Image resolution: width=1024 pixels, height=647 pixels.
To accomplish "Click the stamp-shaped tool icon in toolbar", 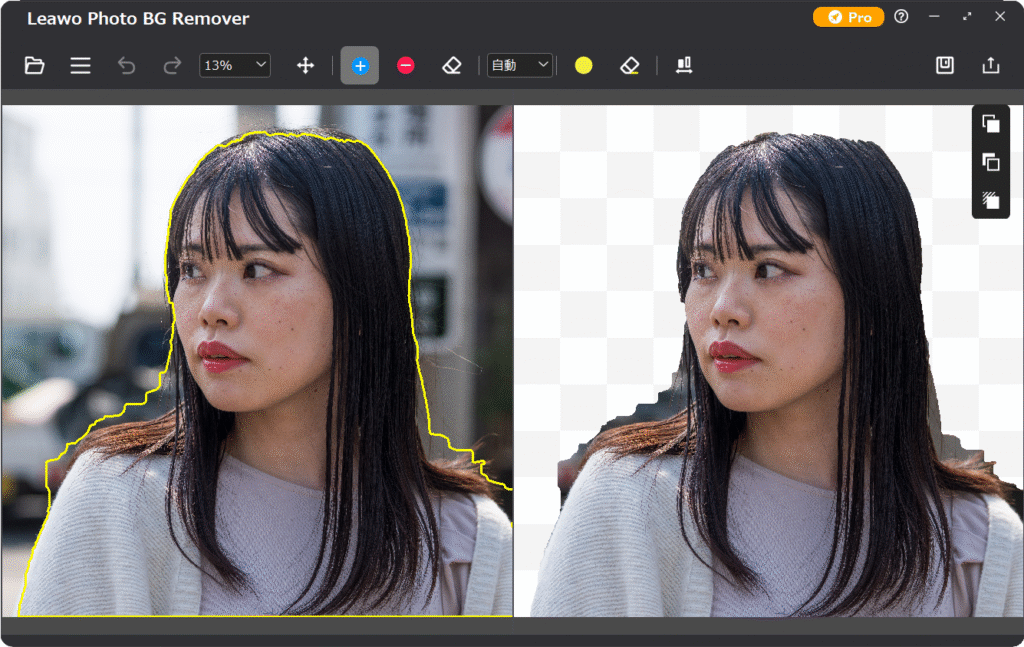I will coord(684,66).
